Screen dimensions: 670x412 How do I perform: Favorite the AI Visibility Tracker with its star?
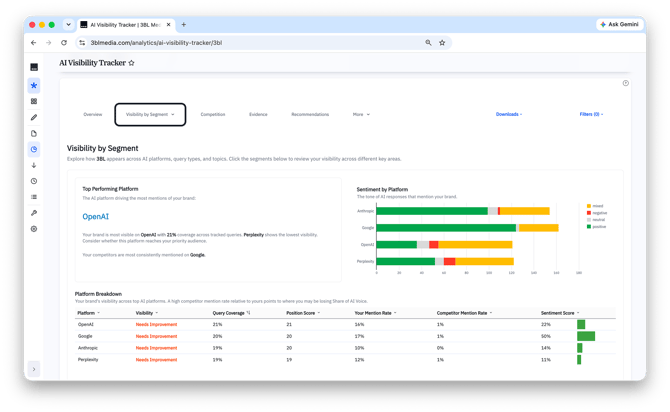(131, 63)
